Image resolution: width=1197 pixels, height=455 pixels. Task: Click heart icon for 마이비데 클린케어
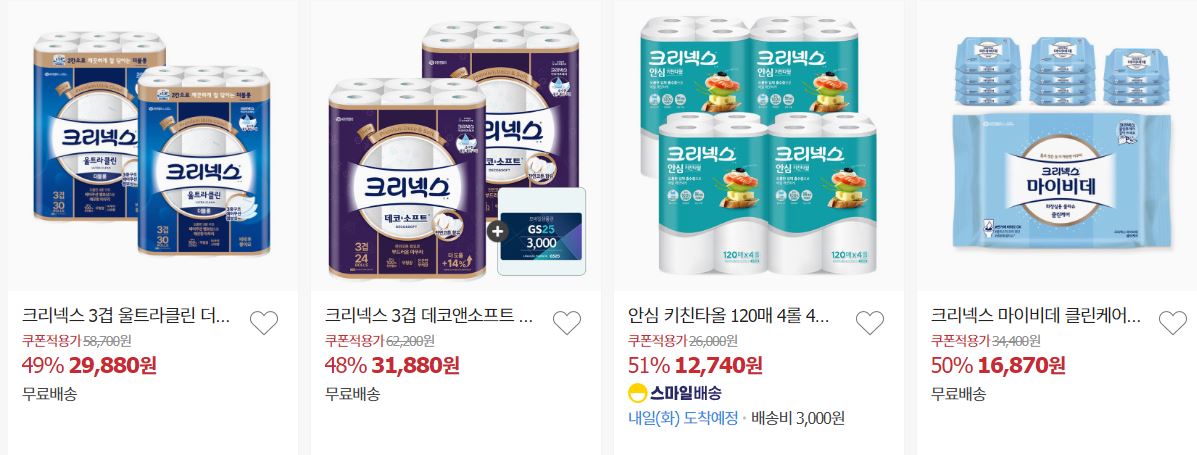tap(1173, 323)
